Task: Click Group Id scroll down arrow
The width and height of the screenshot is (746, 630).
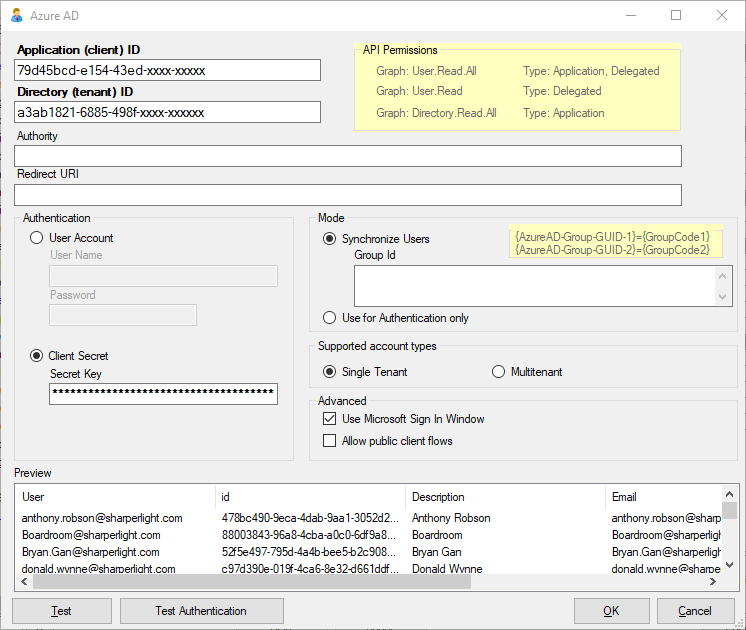Action: (x=723, y=297)
